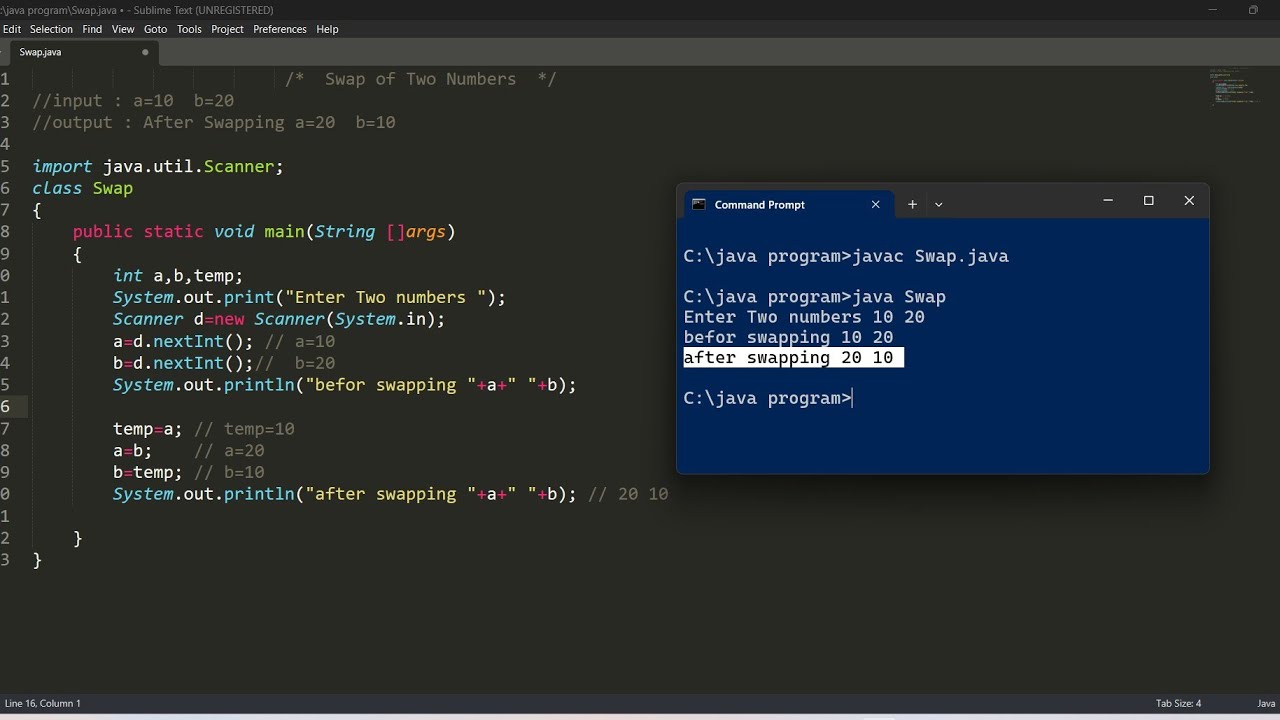Click highlighted "after swapping 20 10" terminal line
Screen dimensions: 1280x720
point(794,358)
